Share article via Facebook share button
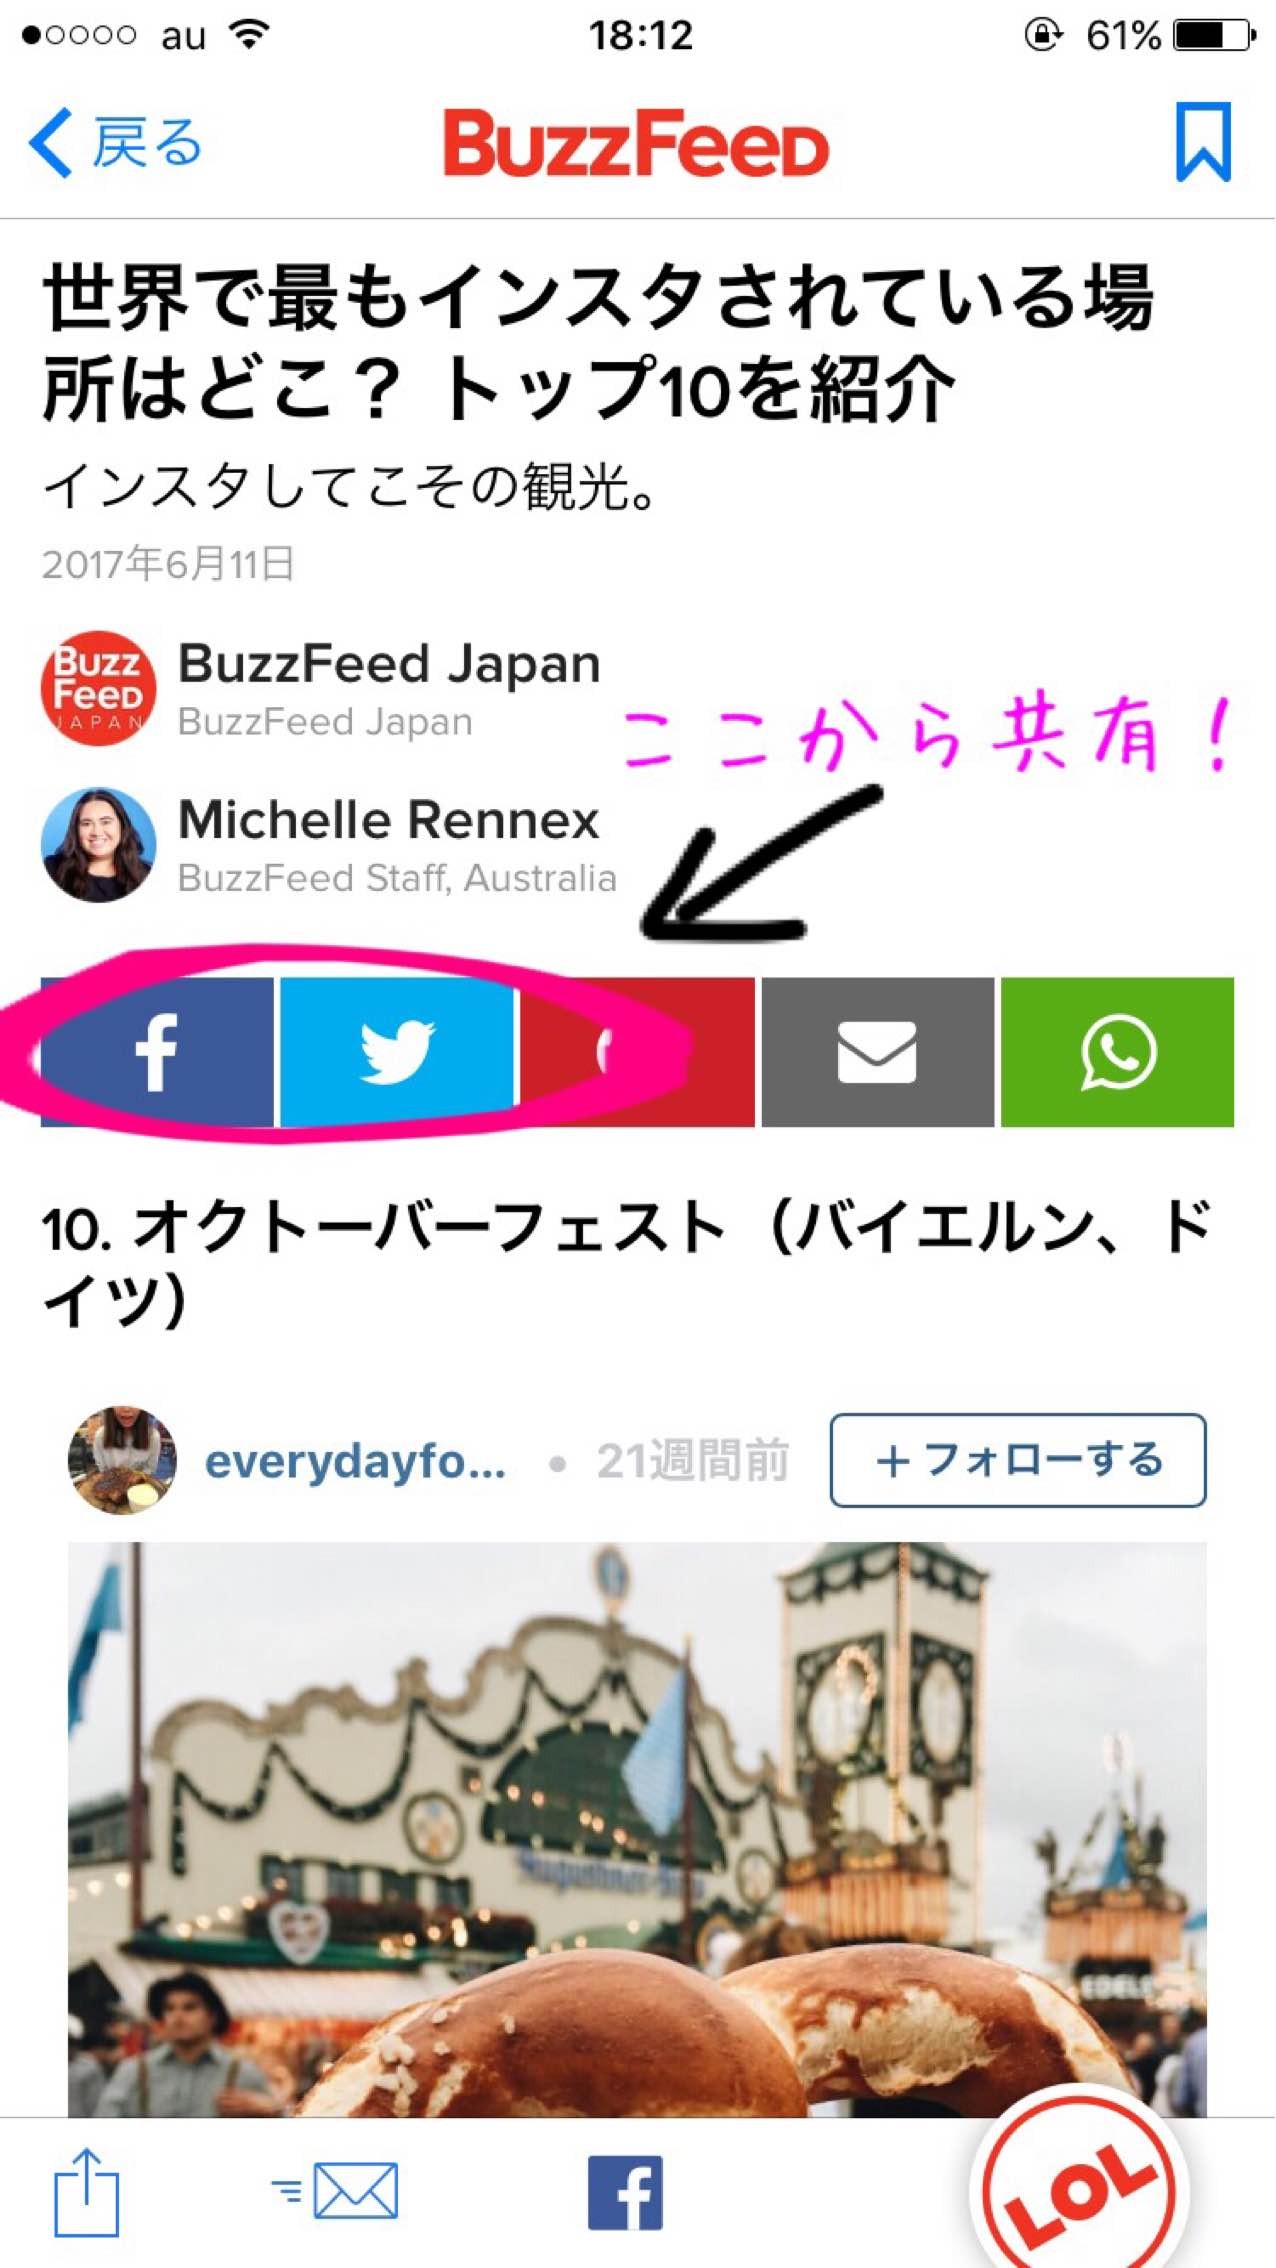Image resolution: width=1276 pixels, height=2268 pixels. tap(157, 1052)
